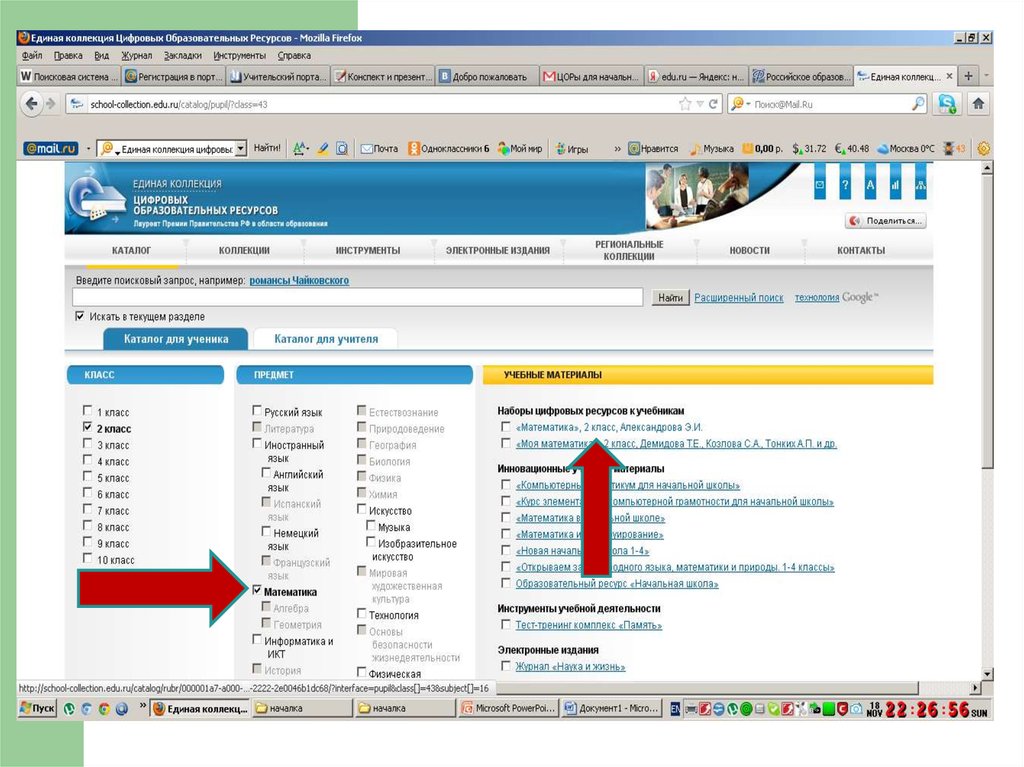The height and width of the screenshot is (767, 1024).
Task: Expand hidden Mail.ru toolbar items chevron
Action: tap(616, 148)
